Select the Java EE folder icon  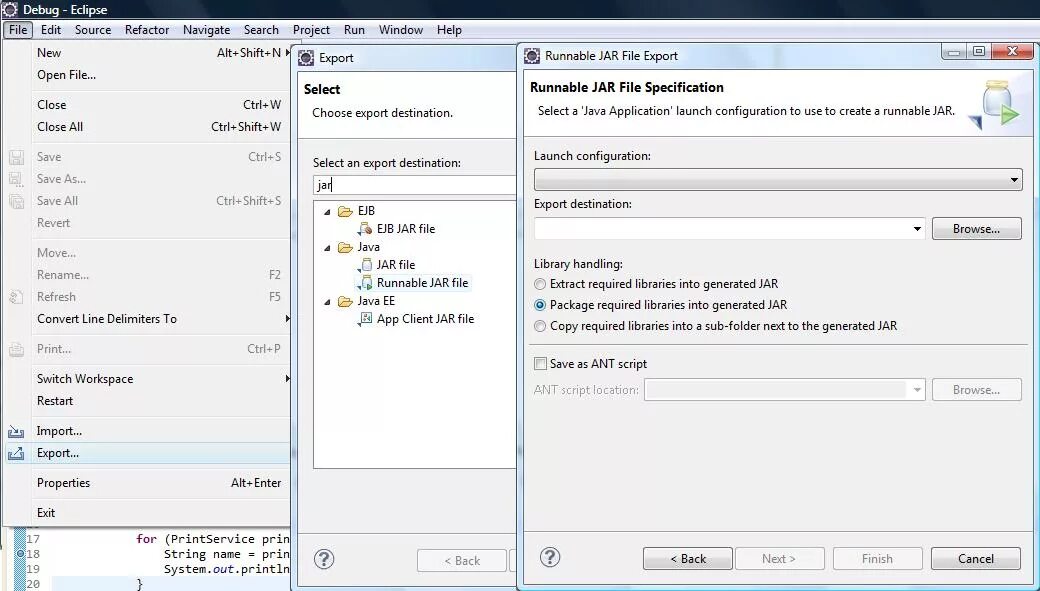346,301
